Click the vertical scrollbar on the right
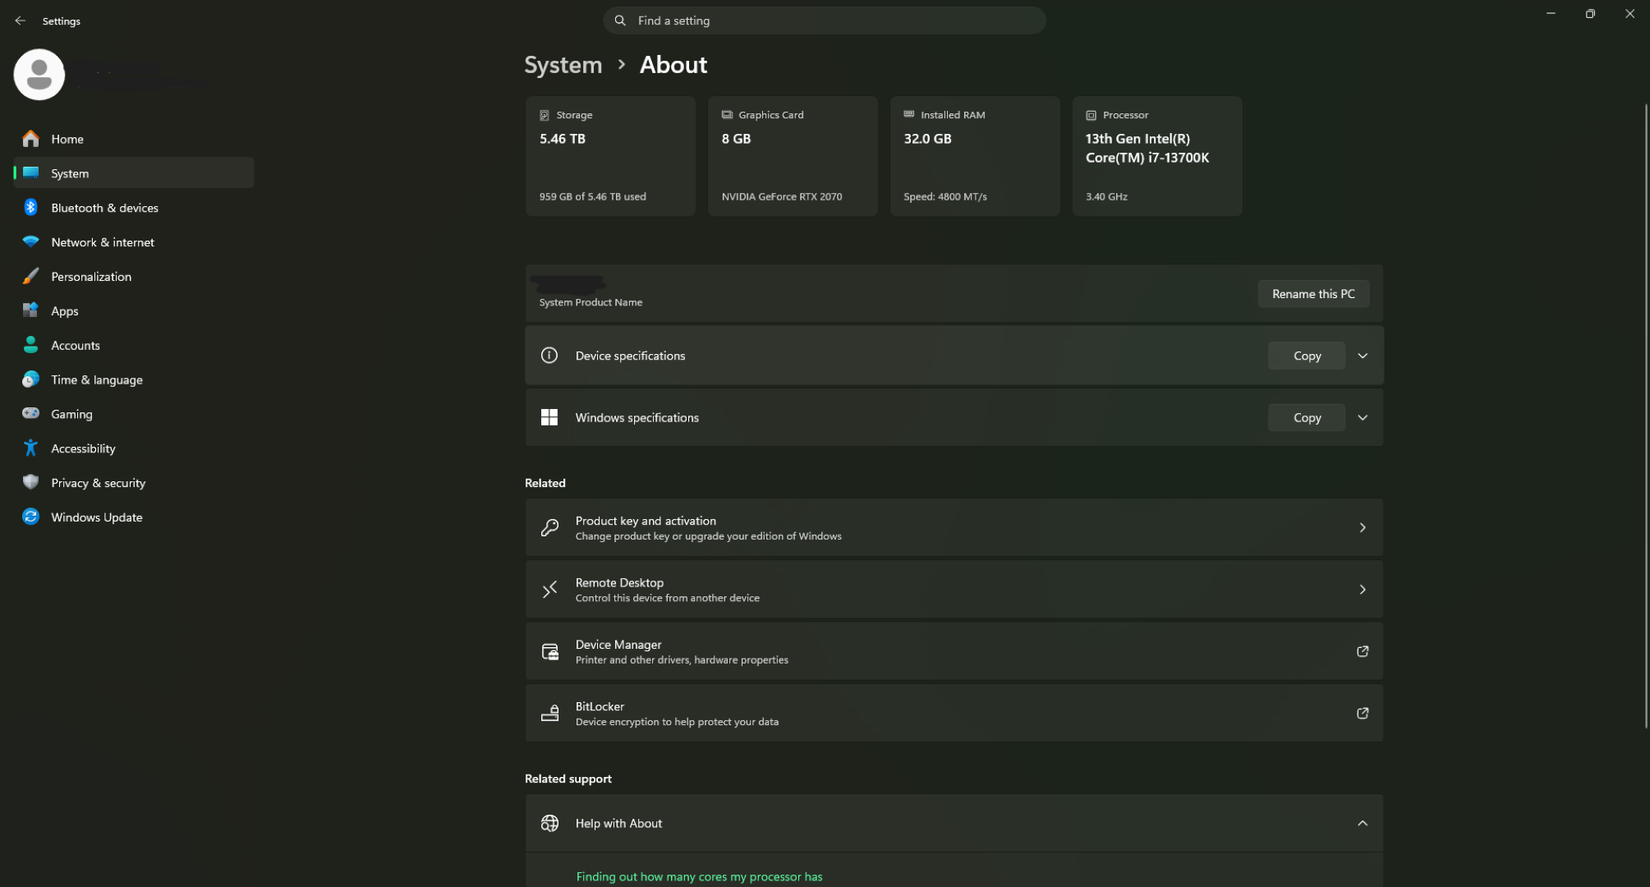Image resolution: width=1650 pixels, height=887 pixels. coord(1645,415)
